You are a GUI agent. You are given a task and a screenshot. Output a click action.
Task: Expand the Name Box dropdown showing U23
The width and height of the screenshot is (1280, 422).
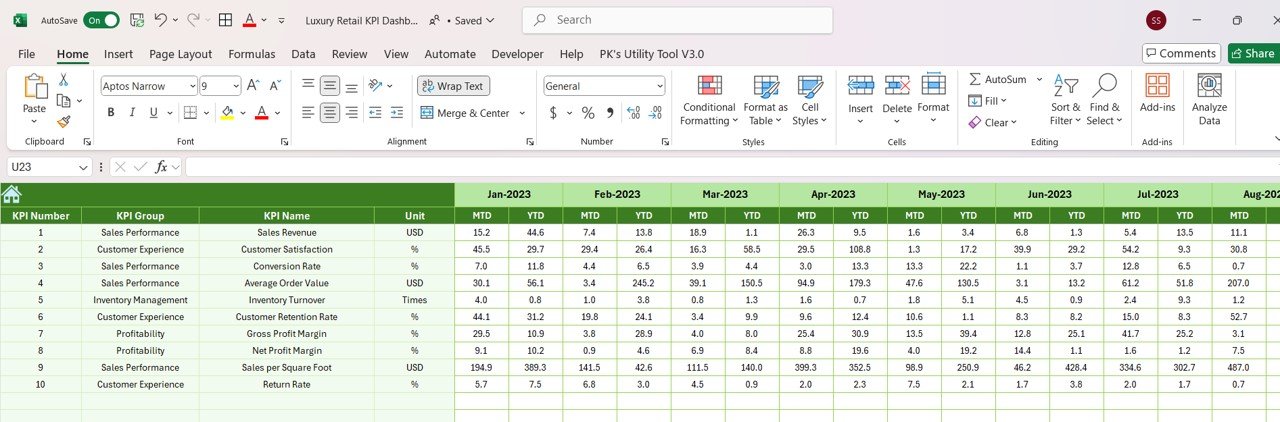pos(83,167)
